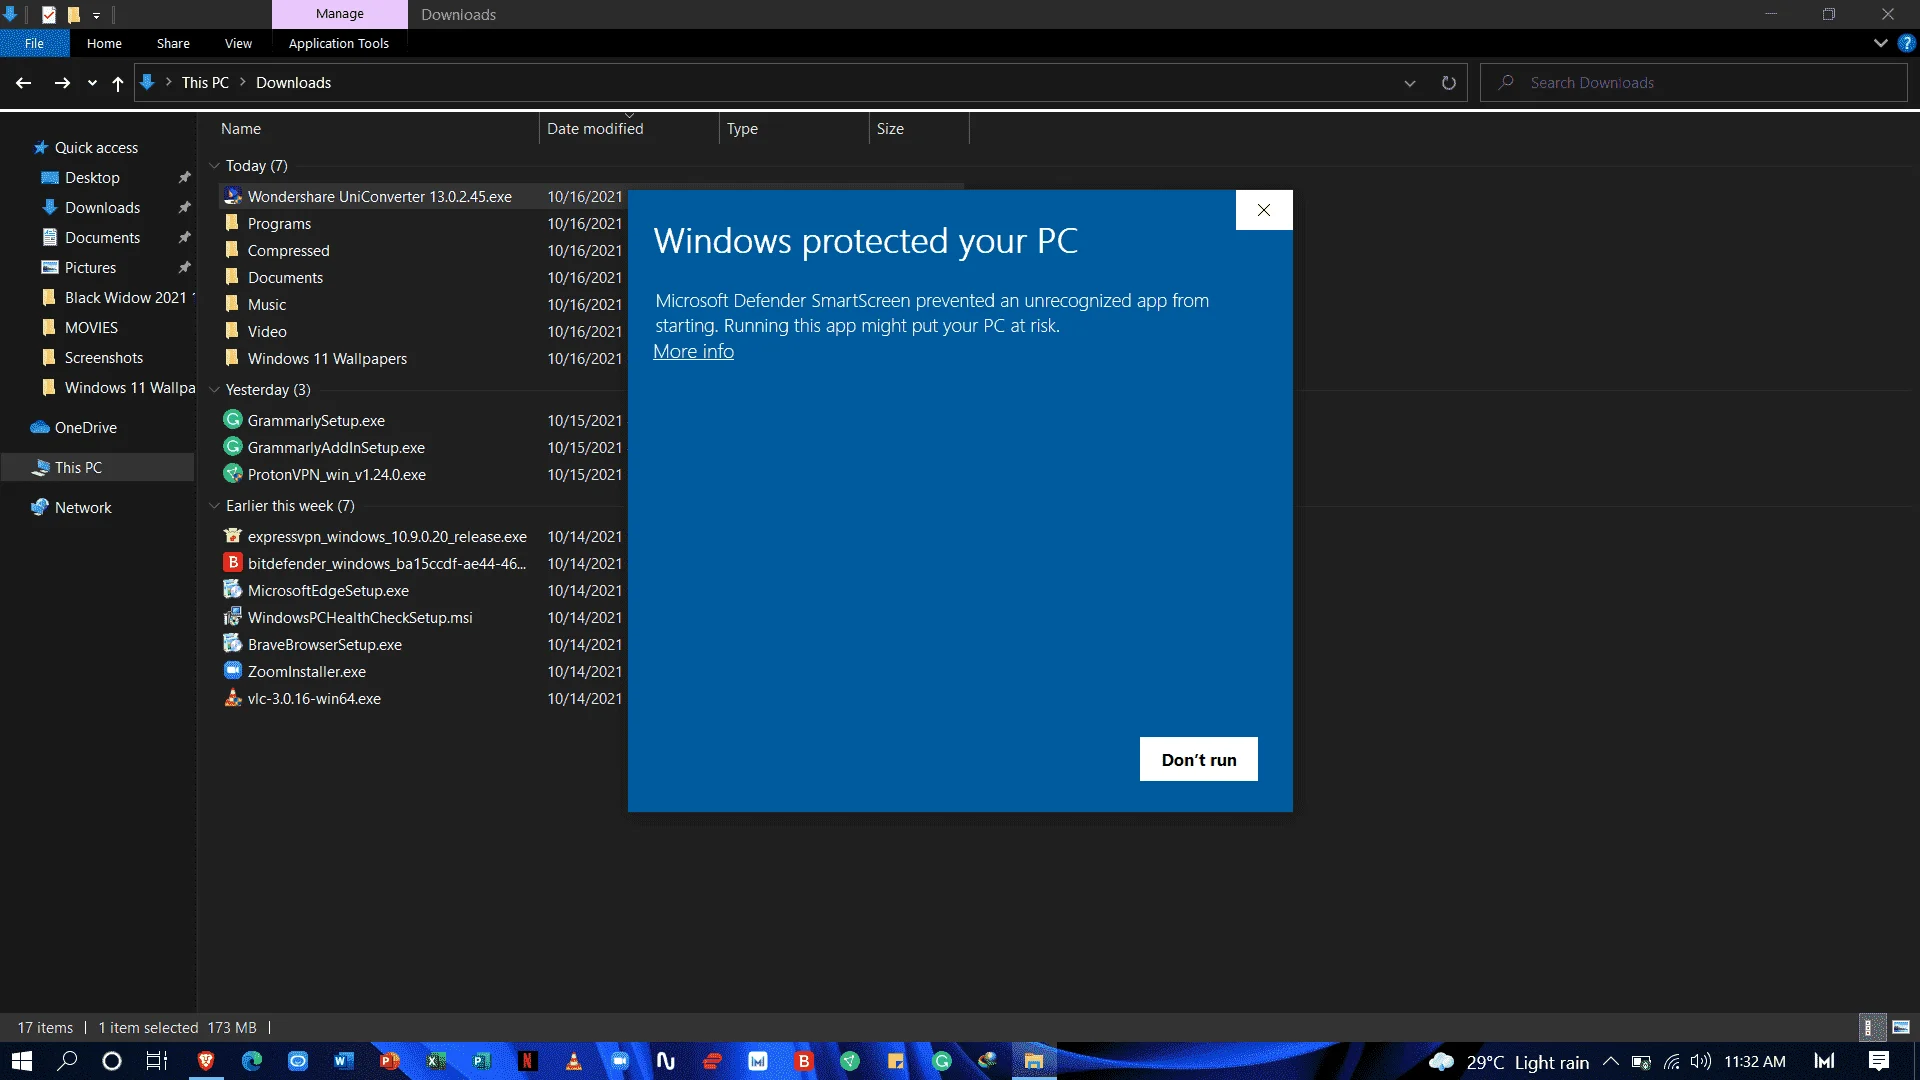1920x1080 pixels.
Task: Open OneDrive in navigation pane
Action: 86,428
